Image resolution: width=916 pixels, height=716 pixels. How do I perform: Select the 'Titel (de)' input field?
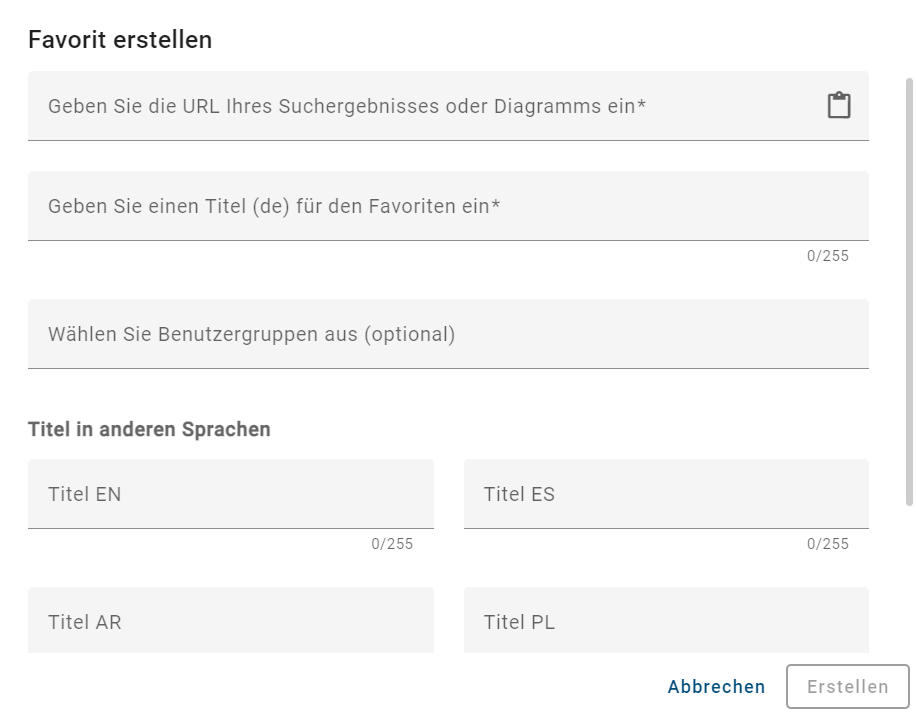[x=400, y=205]
